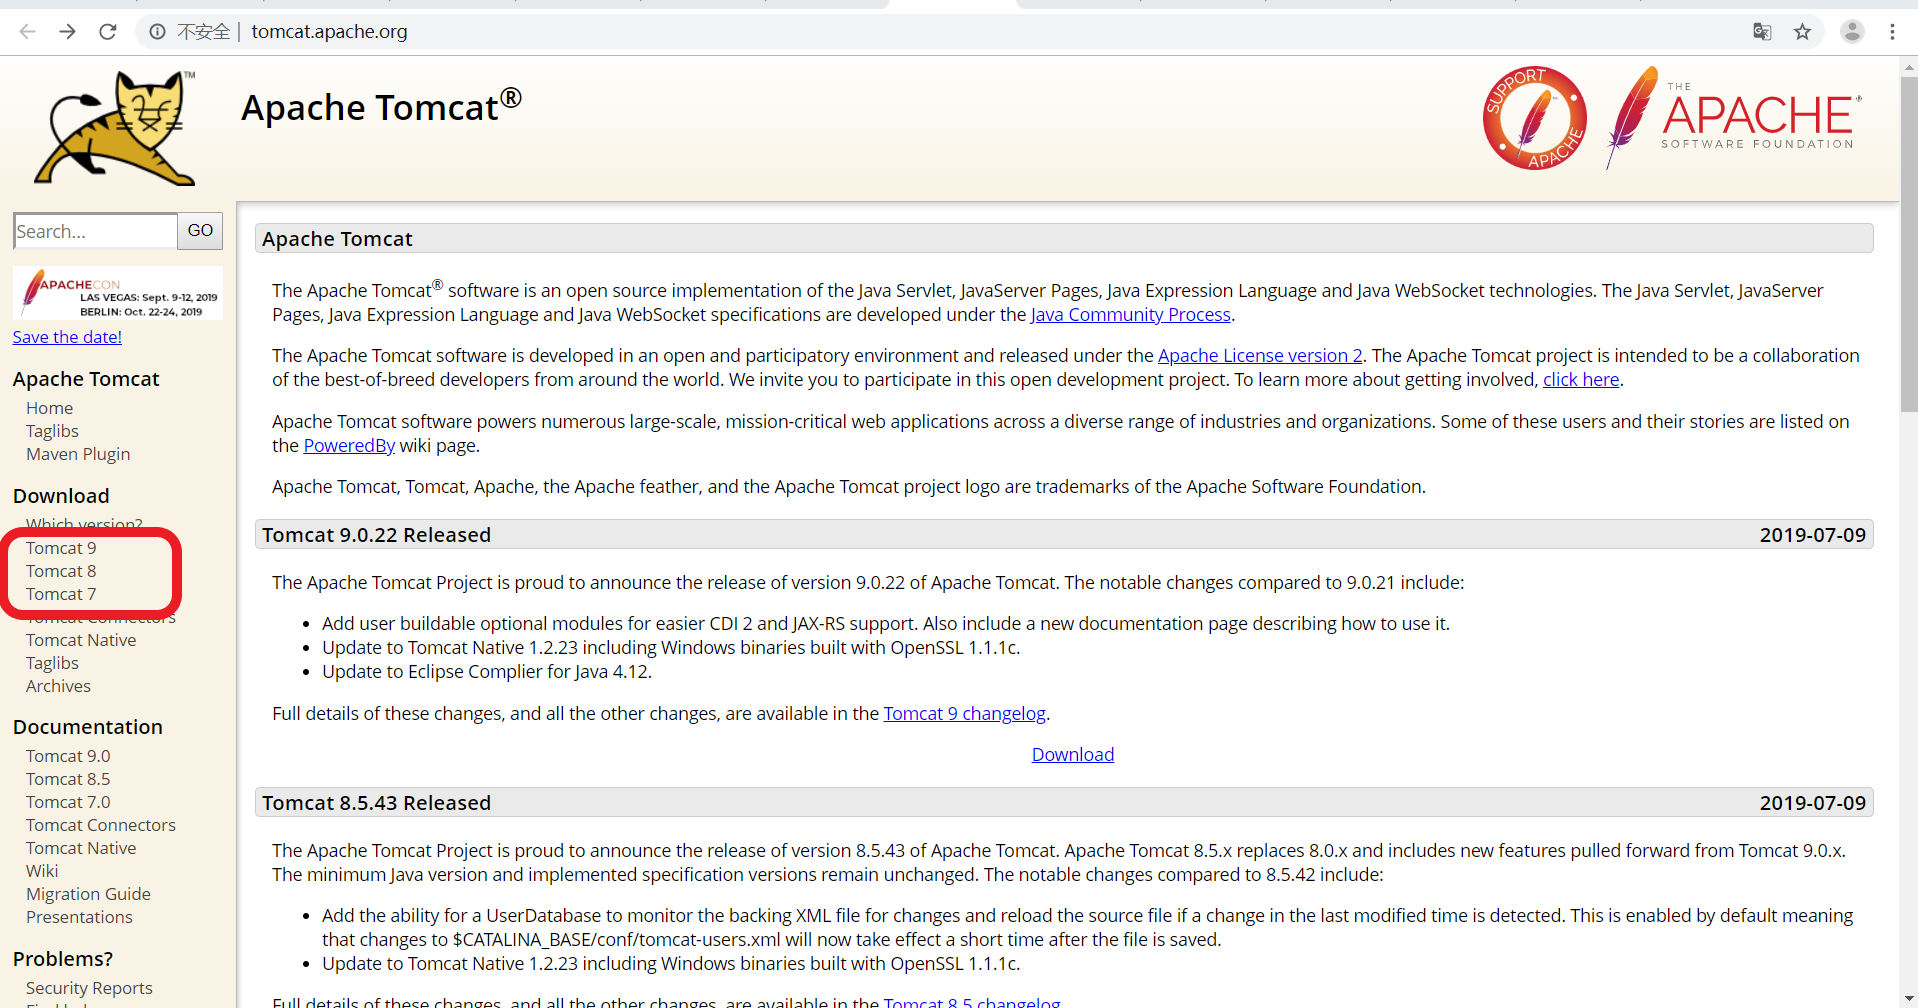Click the page vertical scrollbar thumb
Screen dimensions: 1918x1008
pyautogui.click(x=1908, y=240)
